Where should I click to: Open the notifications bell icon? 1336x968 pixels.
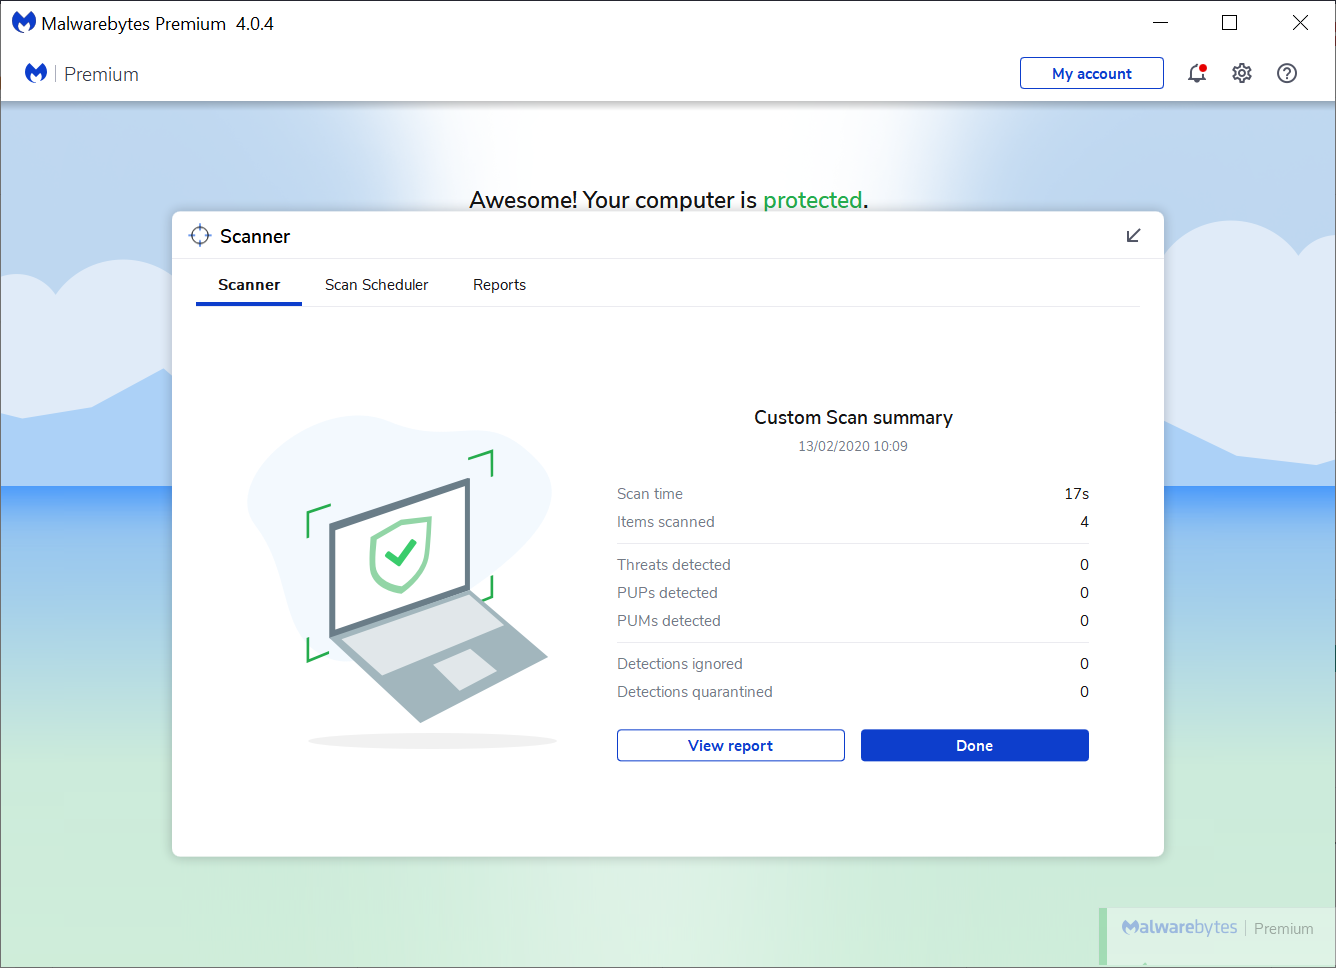click(1197, 73)
